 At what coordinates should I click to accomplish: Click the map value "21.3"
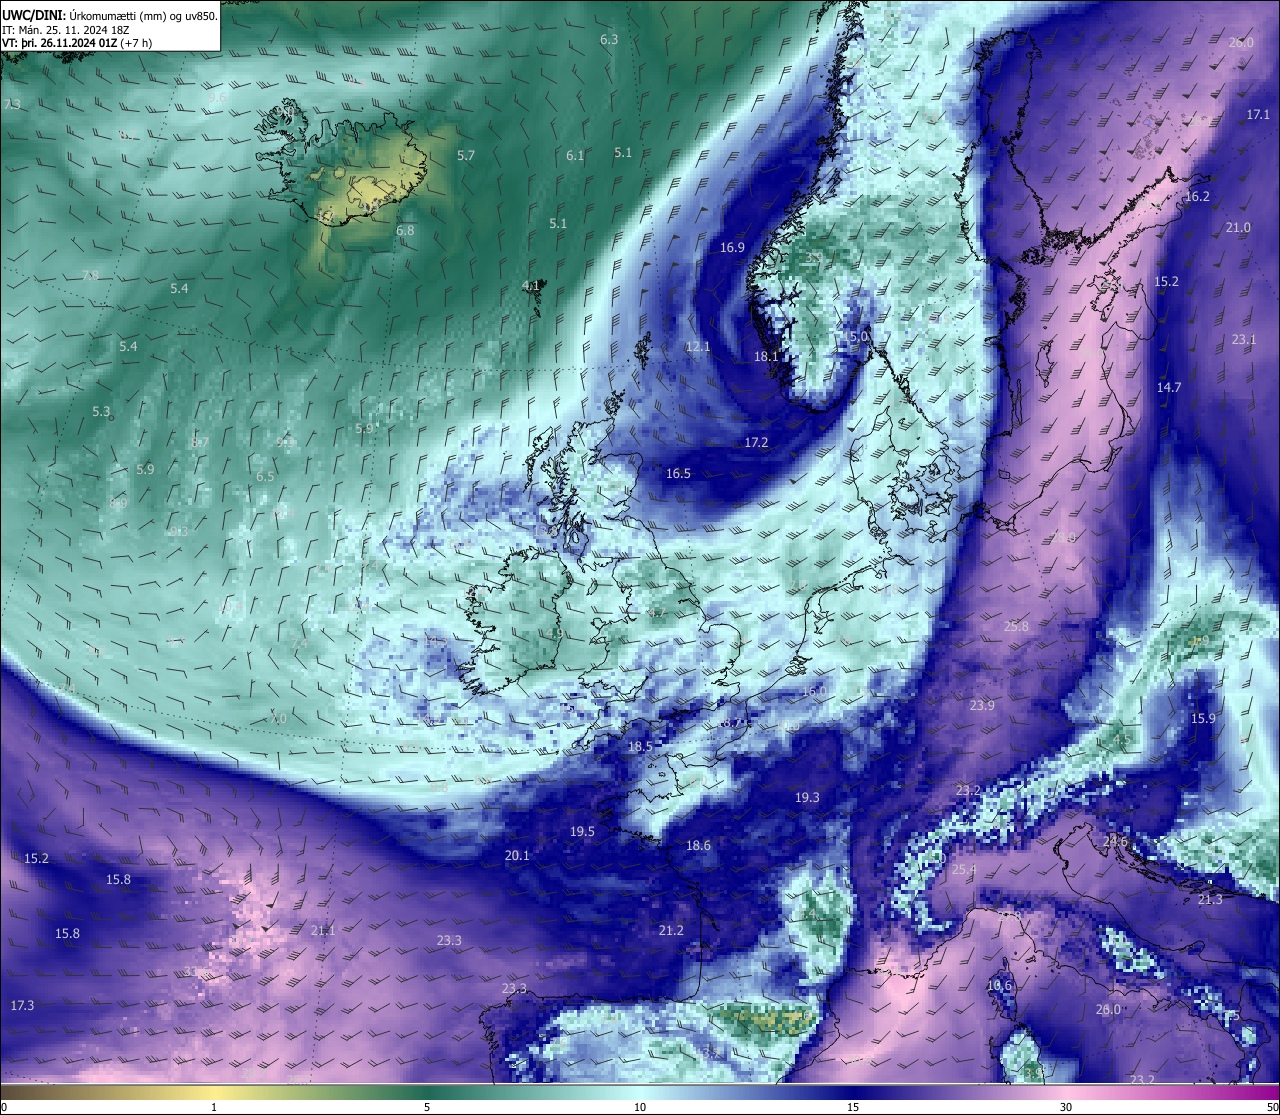coord(1210,900)
